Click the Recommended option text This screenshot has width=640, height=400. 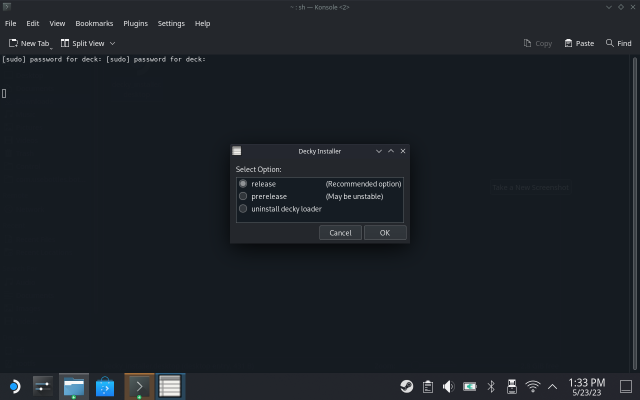point(363,184)
